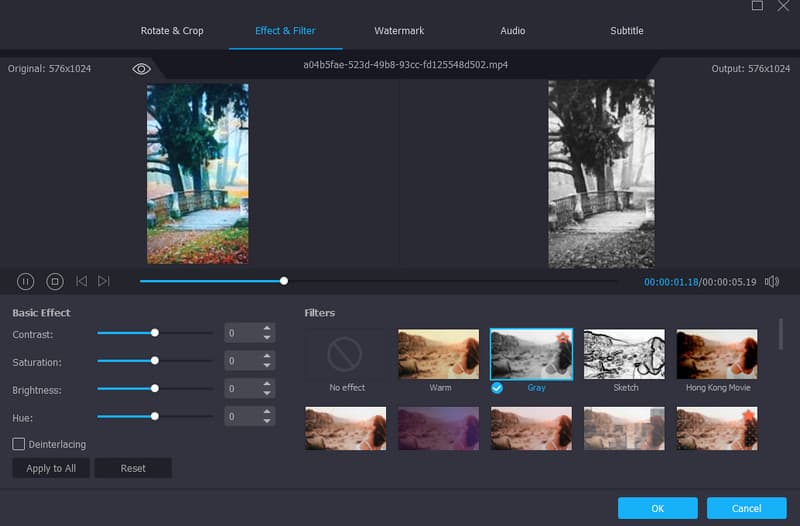Open the Rotate & Crop tab
Viewport: 800px width, 526px height.
(172, 31)
